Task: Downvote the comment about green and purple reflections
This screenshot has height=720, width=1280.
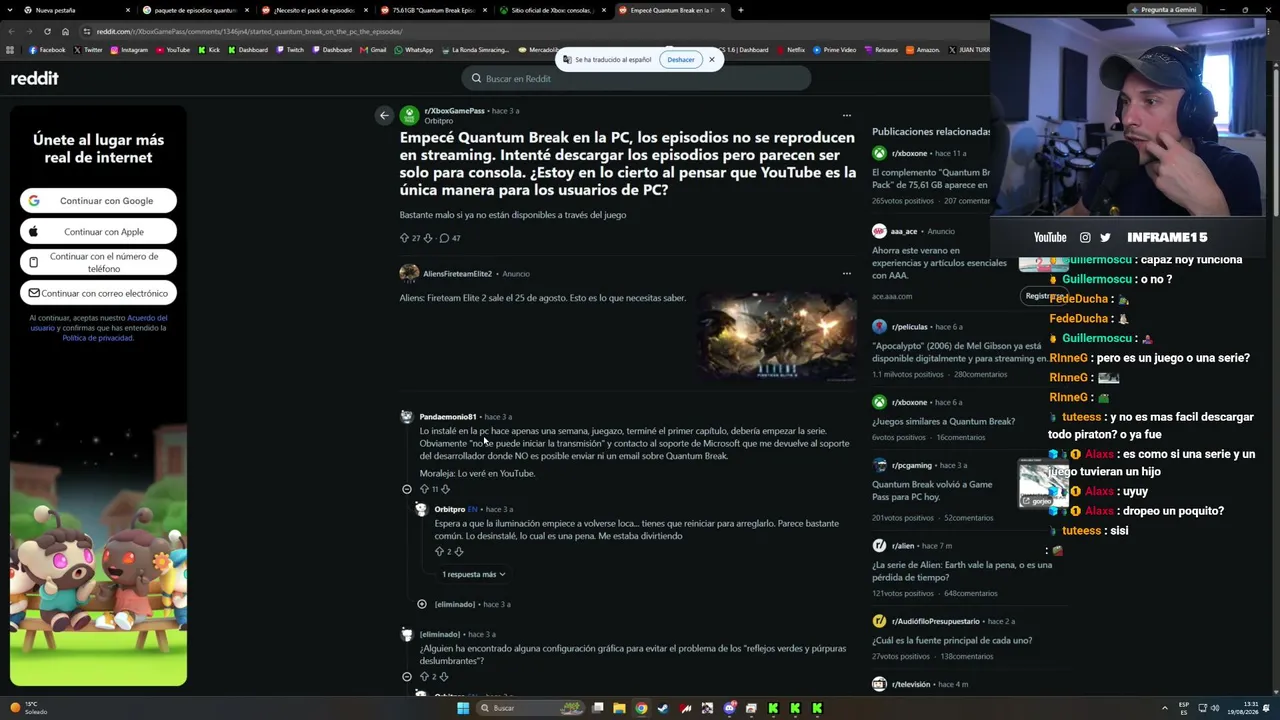Action: pos(444,677)
